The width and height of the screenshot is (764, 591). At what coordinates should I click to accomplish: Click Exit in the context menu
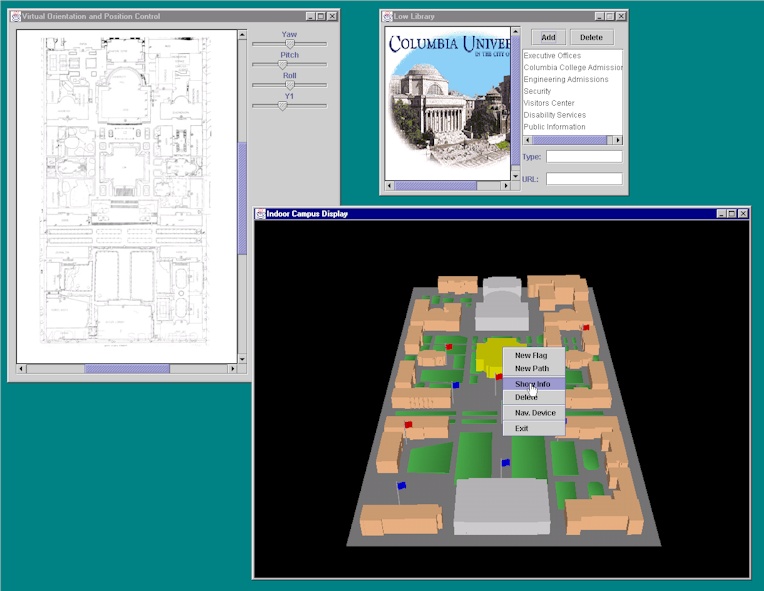[521, 428]
